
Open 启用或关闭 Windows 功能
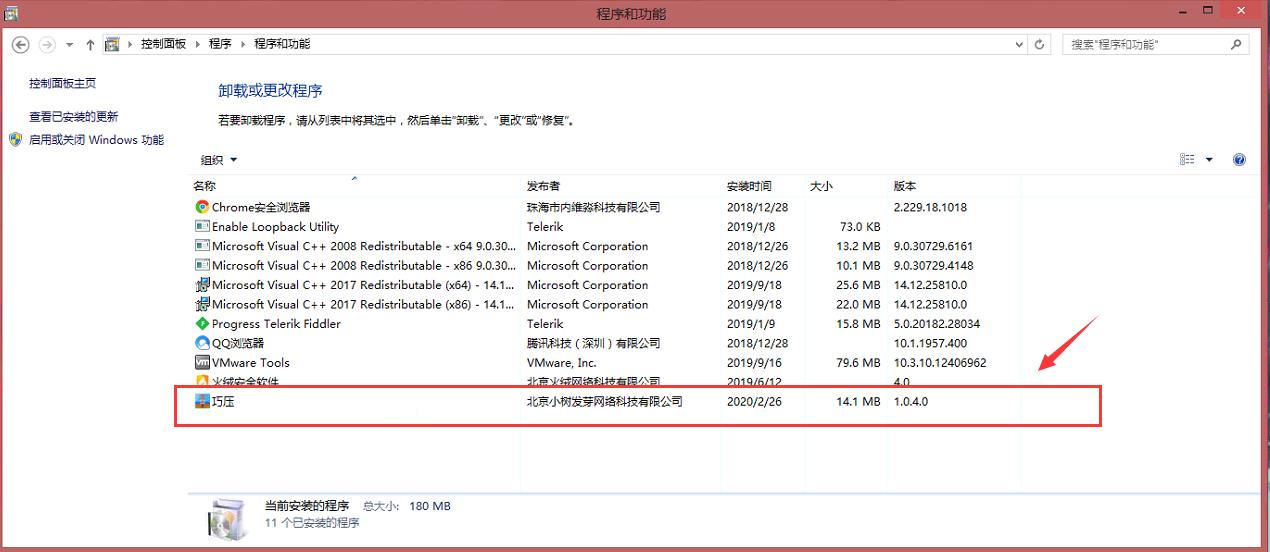[x=96, y=140]
